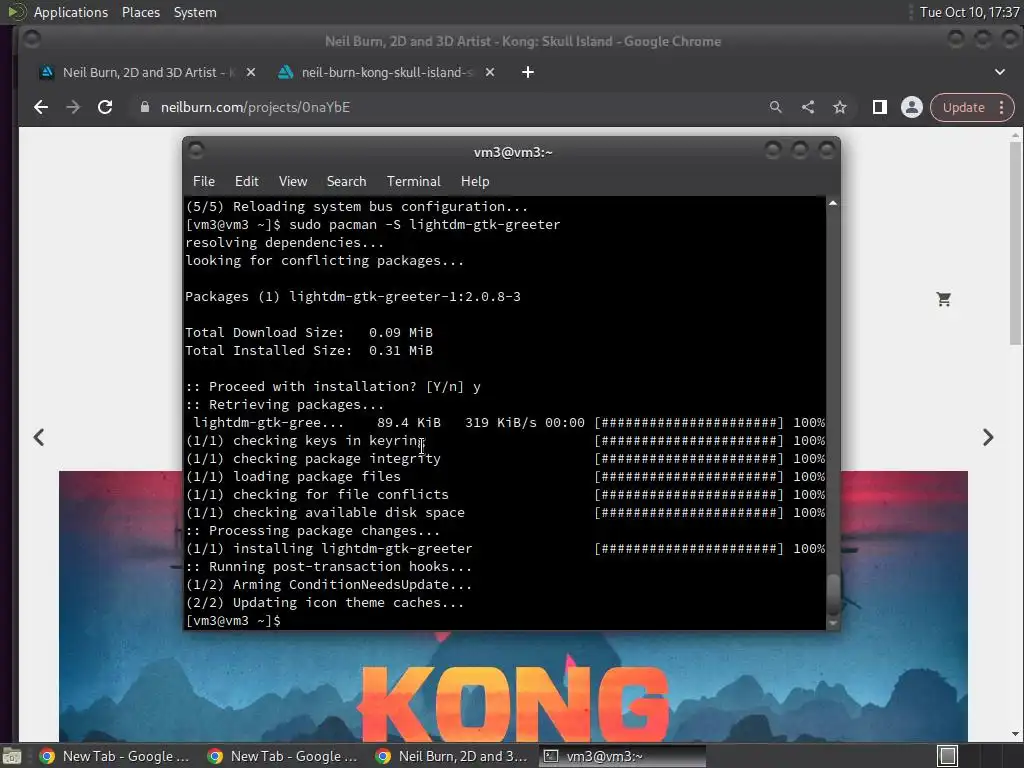Click '(2/2) Updating icon theme caches...' line
This screenshot has width=1024, height=768.
325,603
